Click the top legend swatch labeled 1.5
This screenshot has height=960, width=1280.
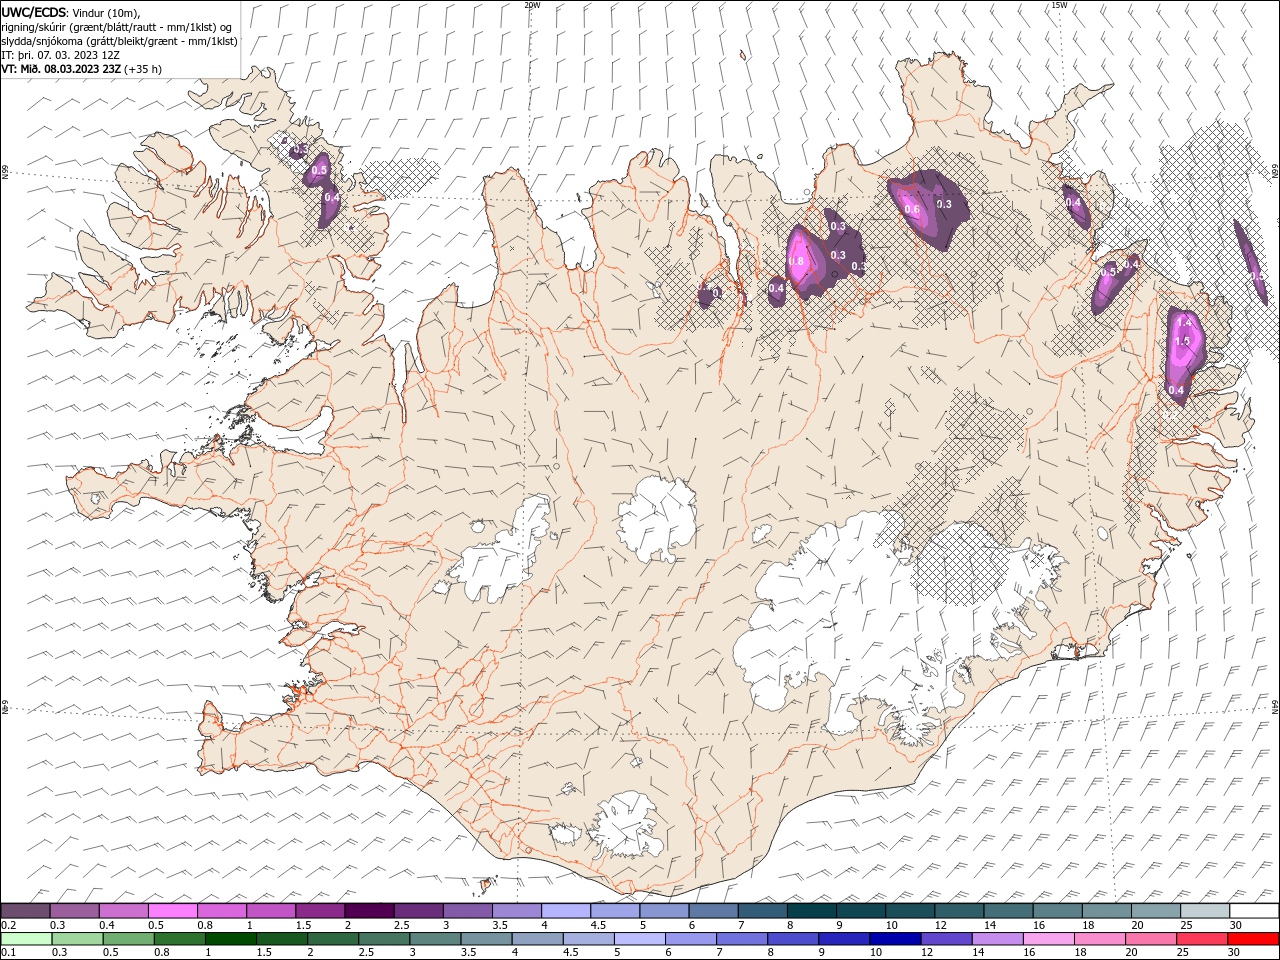[x=320, y=910]
